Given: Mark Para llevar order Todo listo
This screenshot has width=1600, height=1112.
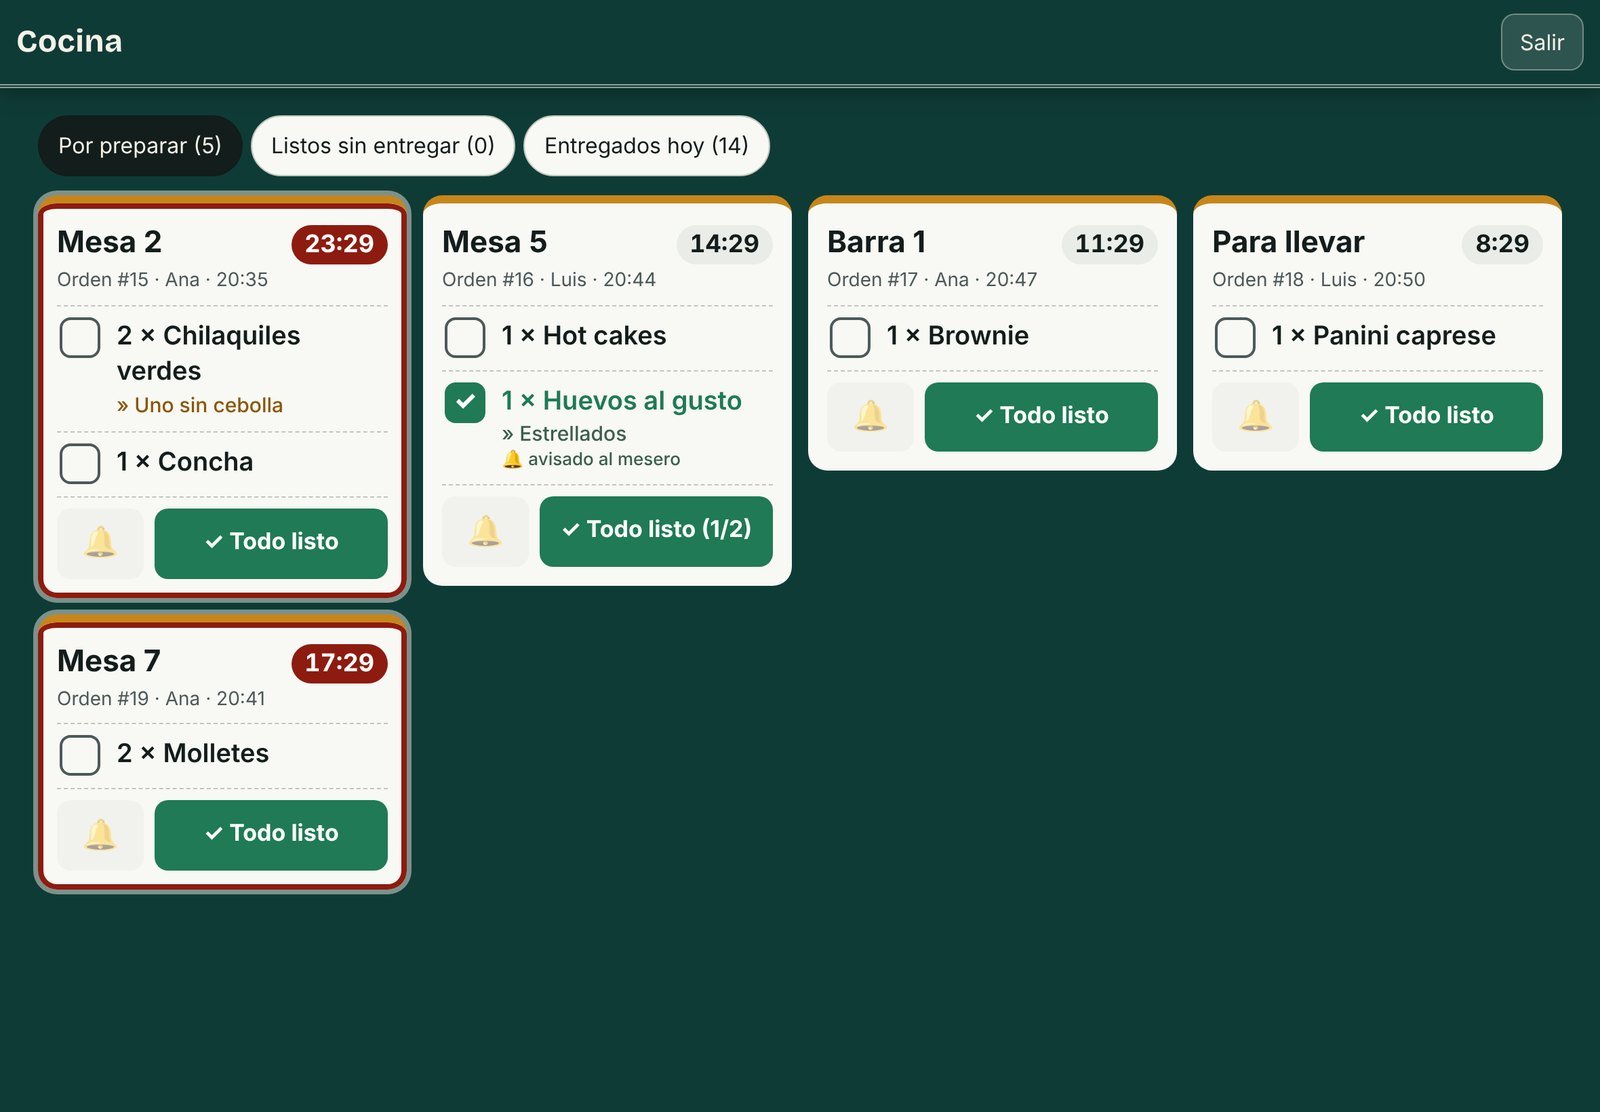Looking at the screenshot, I should click(x=1426, y=416).
